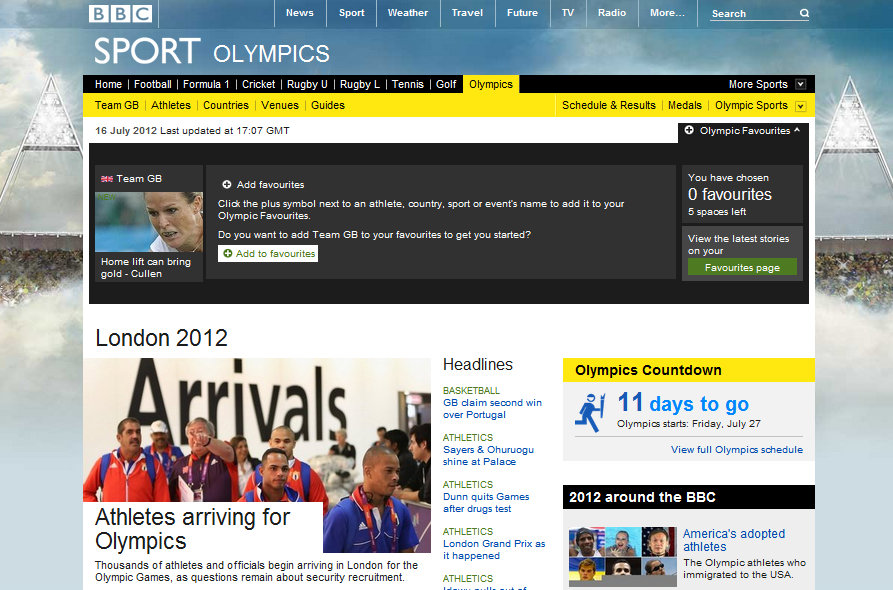Select the Golf tab
This screenshot has width=893, height=590.
(446, 84)
